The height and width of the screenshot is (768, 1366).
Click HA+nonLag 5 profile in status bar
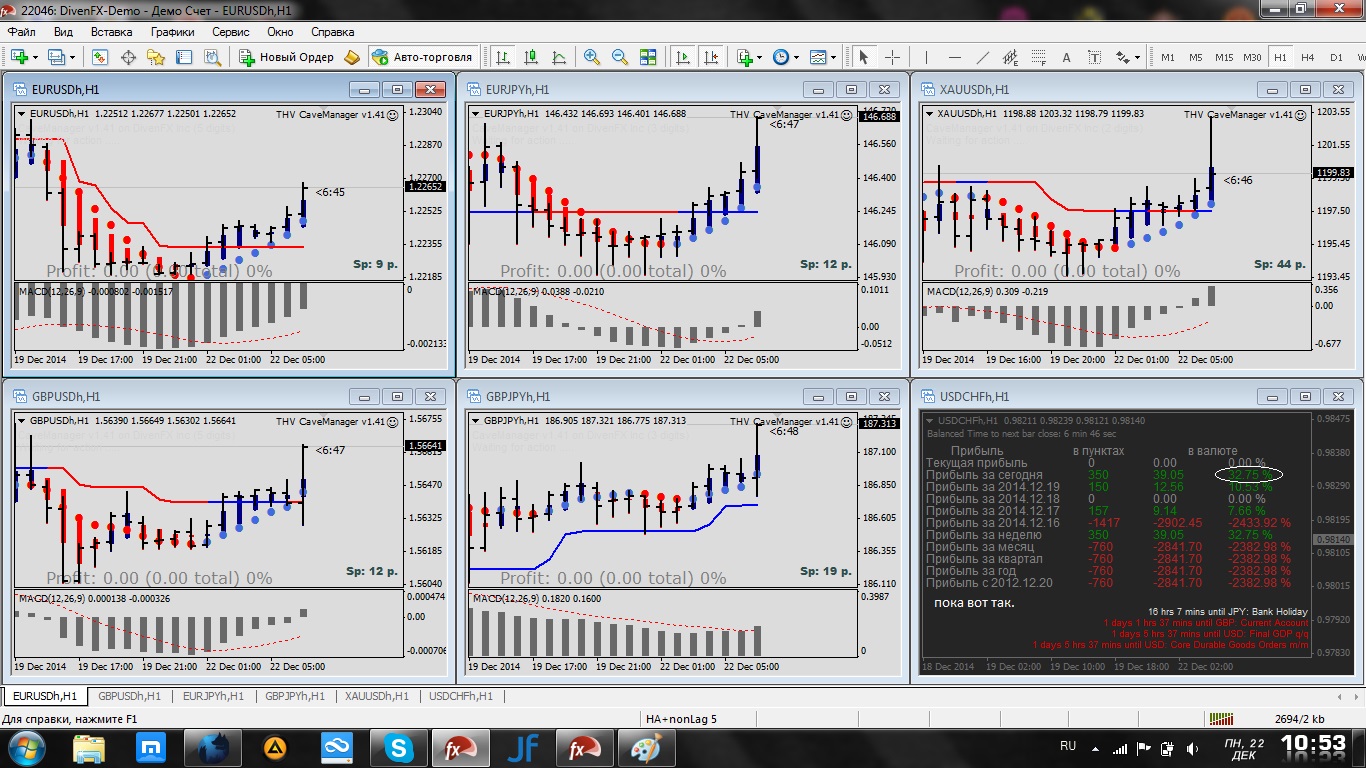(x=681, y=718)
